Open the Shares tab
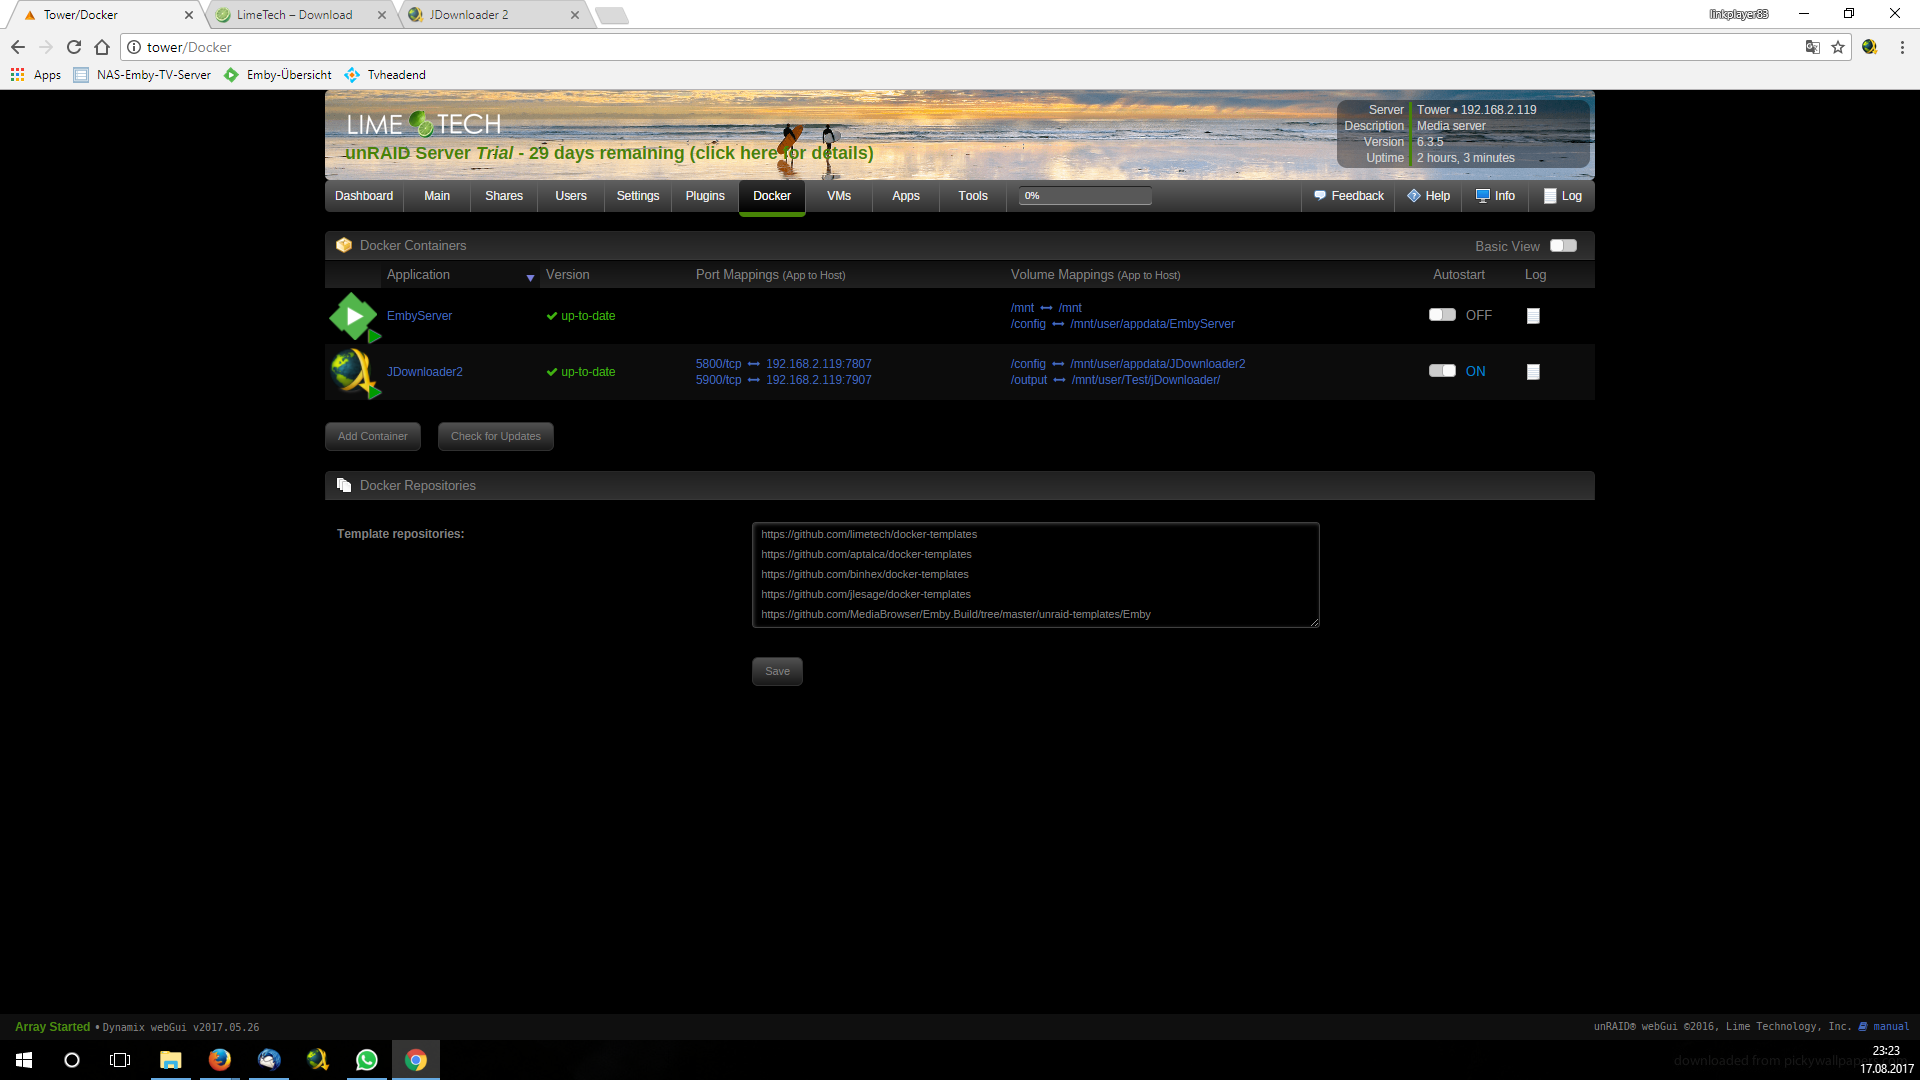1920x1080 pixels. tap(504, 196)
